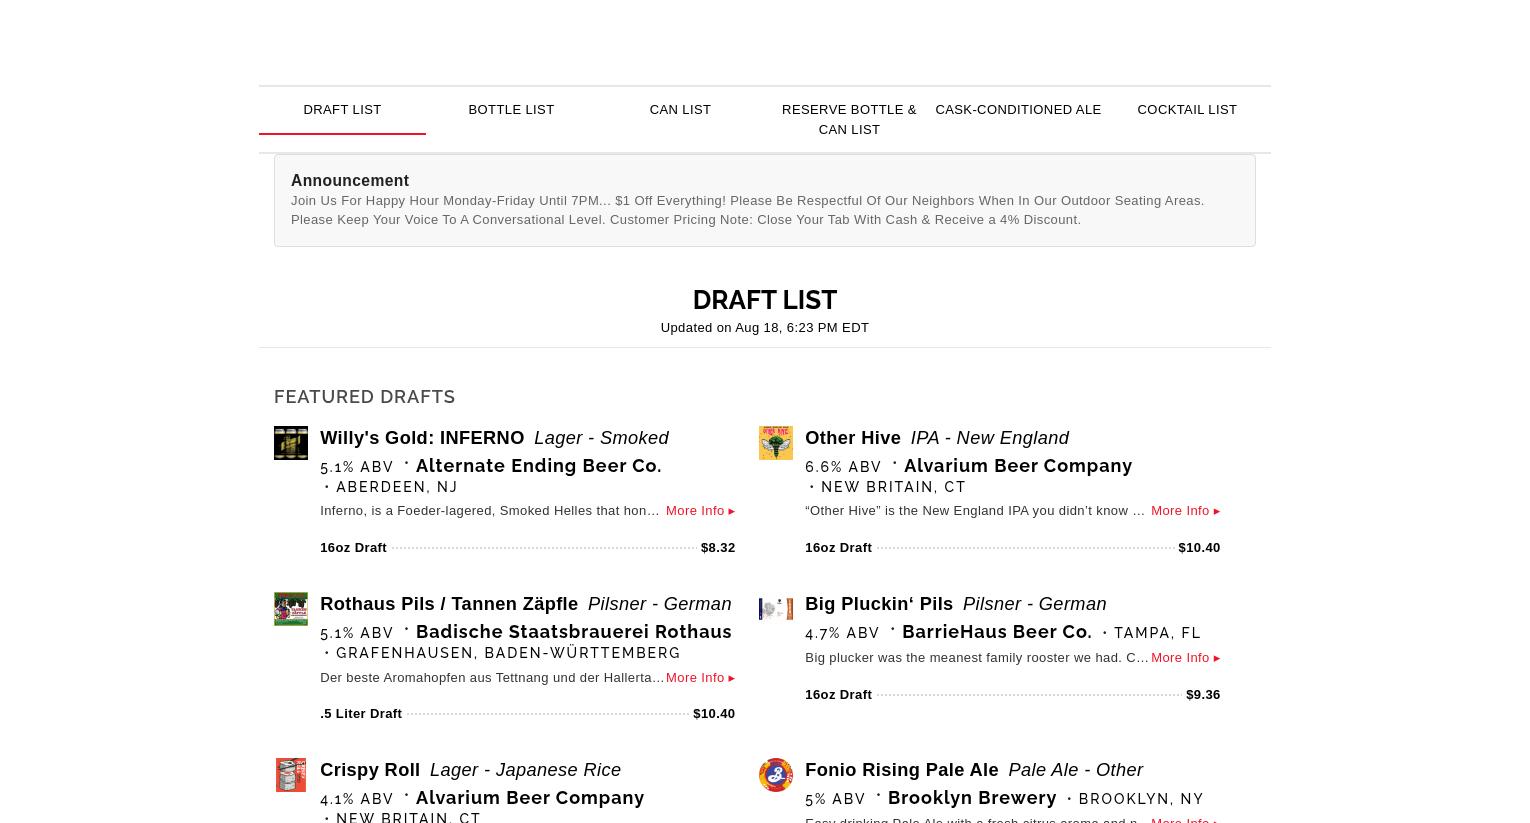Open the Crispy Roll beer title
This screenshot has height=823, width=1530.
(x=370, y=770)
